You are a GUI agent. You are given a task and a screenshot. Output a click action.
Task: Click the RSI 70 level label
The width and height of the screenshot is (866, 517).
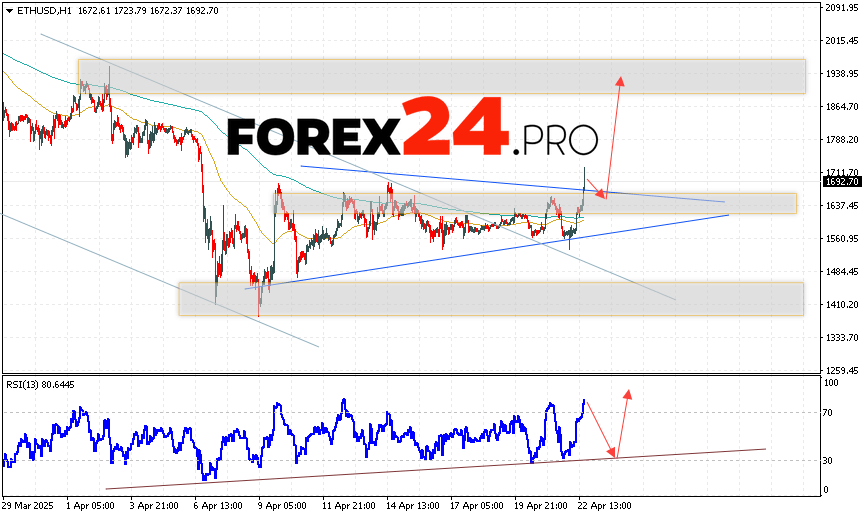tap(830, 412)
